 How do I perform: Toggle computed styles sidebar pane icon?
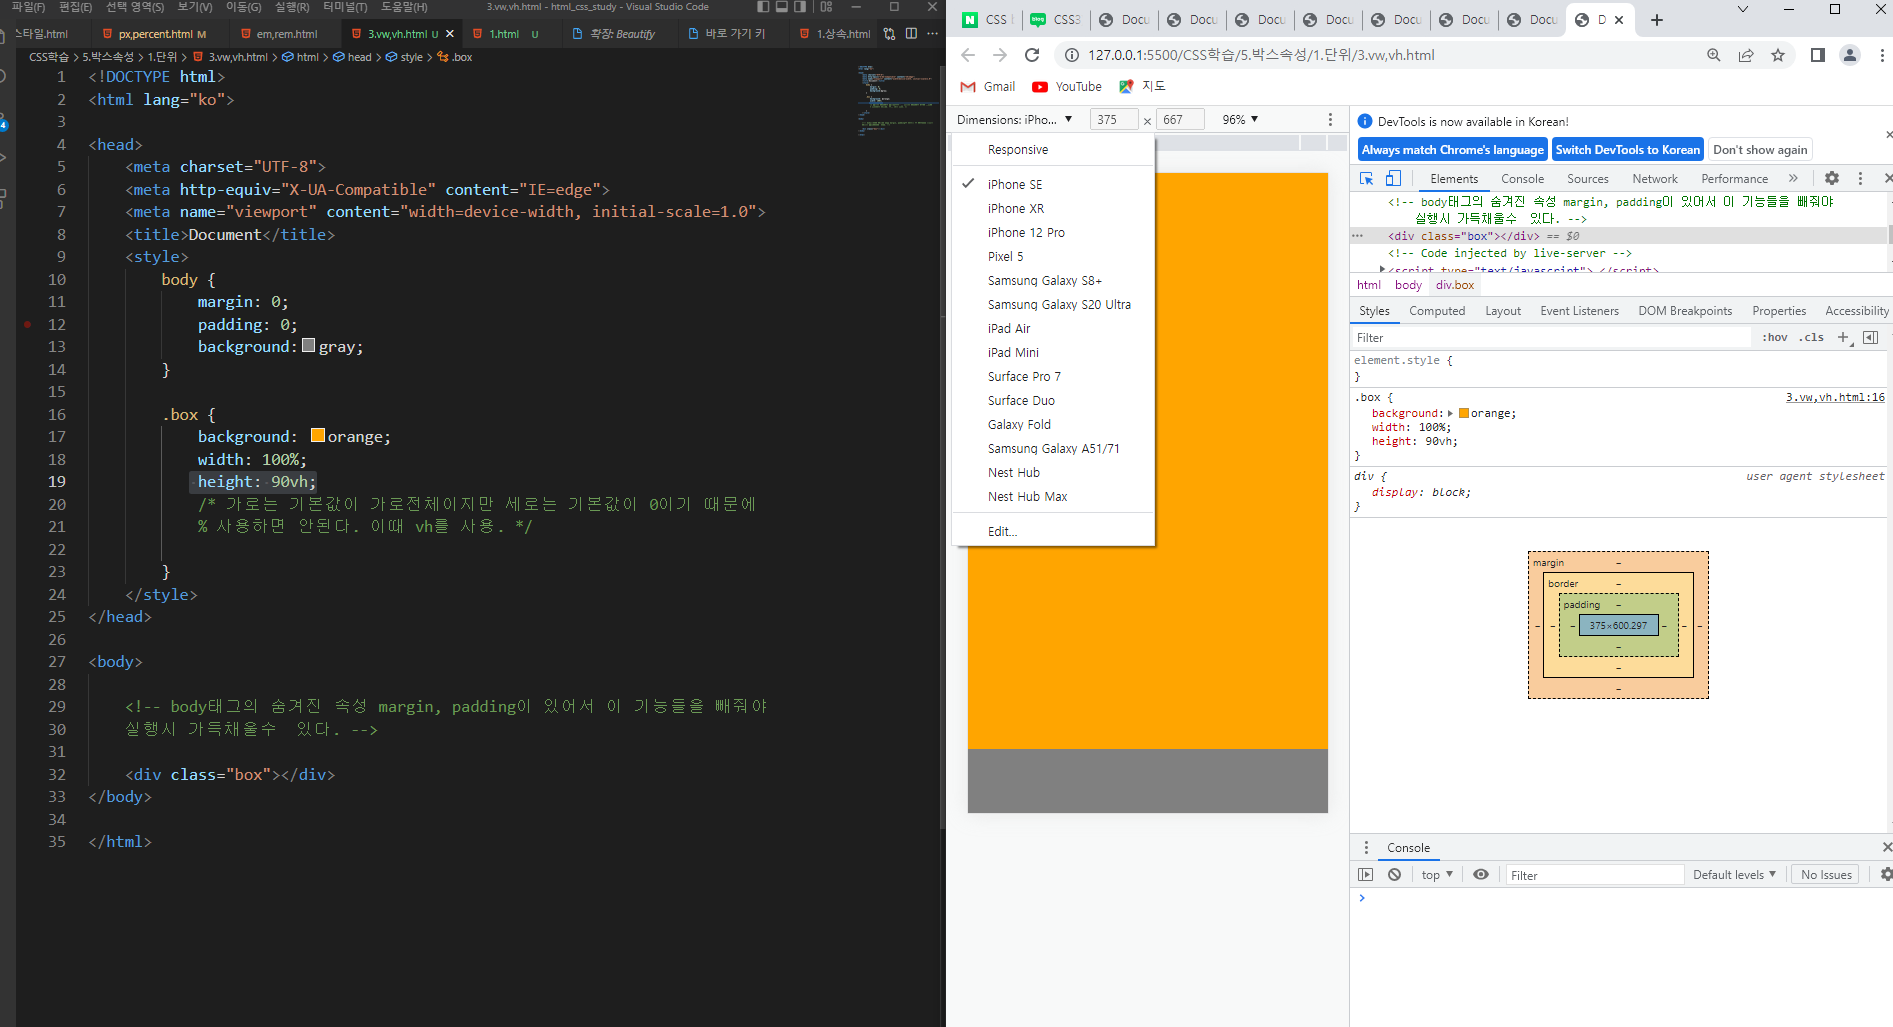pos(1870,337)
